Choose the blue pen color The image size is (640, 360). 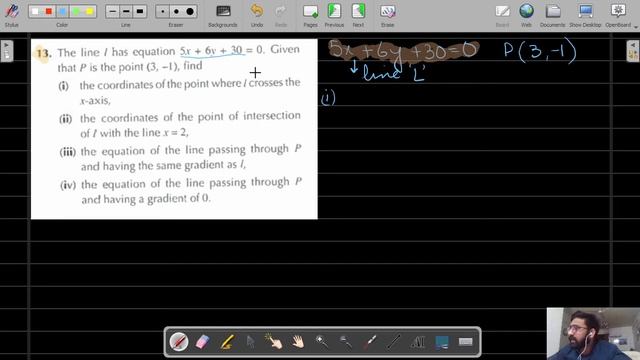[62, 11]
